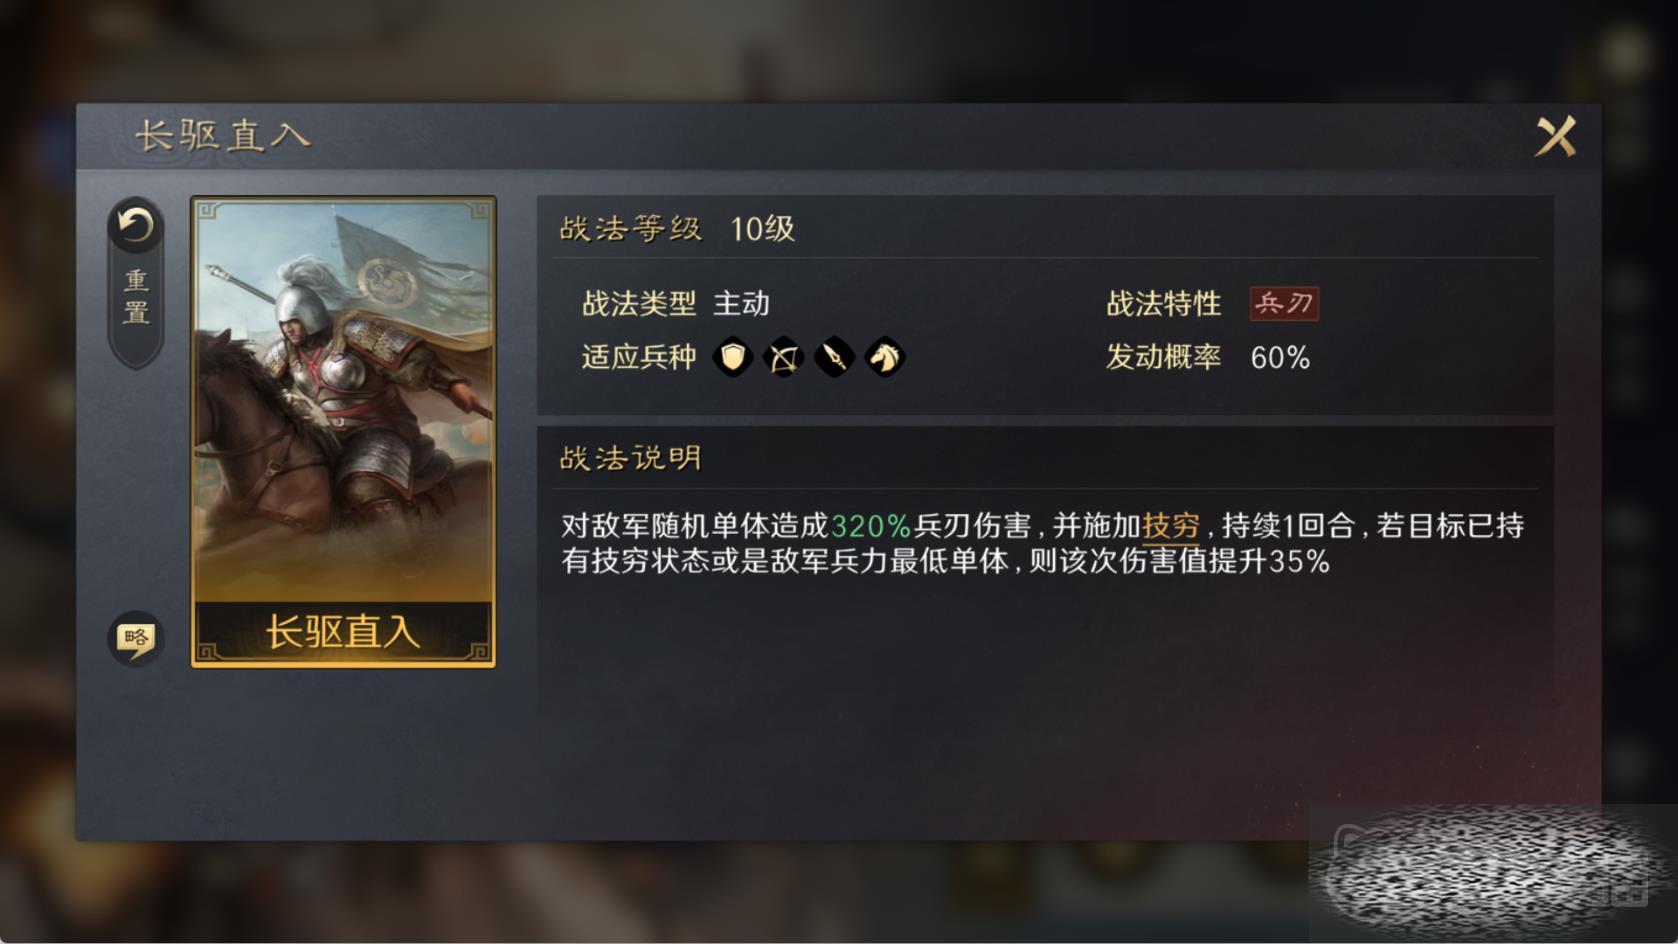
Task: Click the 发动概率 60% value
Action: coord(1280,358)
